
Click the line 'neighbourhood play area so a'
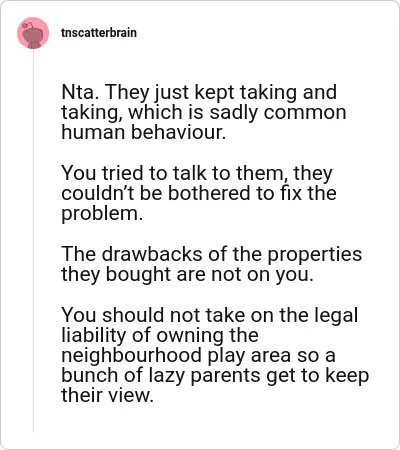[198, 355]
